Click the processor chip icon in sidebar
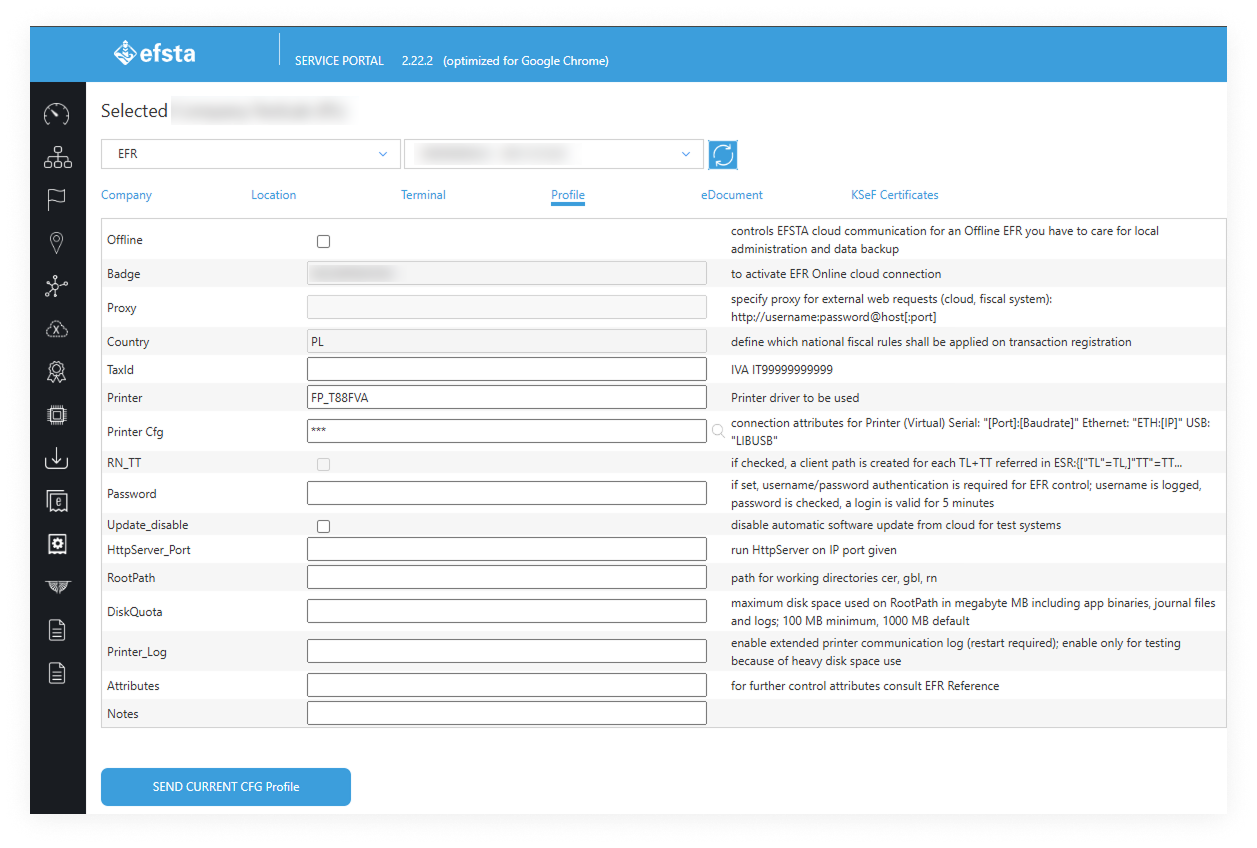This screenshot has height=848, width=1257. click(x=57, y=415)
